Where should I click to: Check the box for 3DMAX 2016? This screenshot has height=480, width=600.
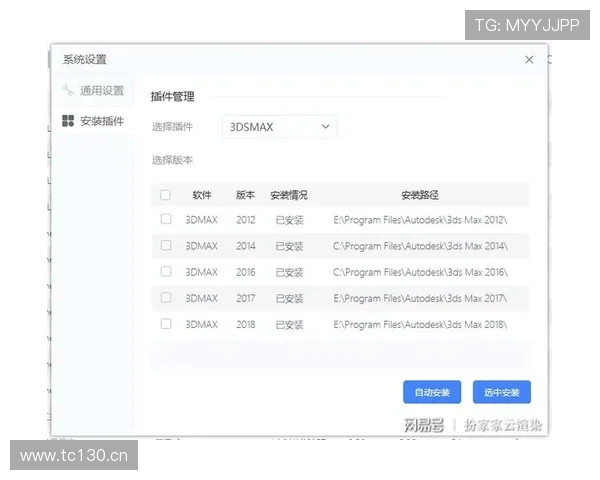166,272
